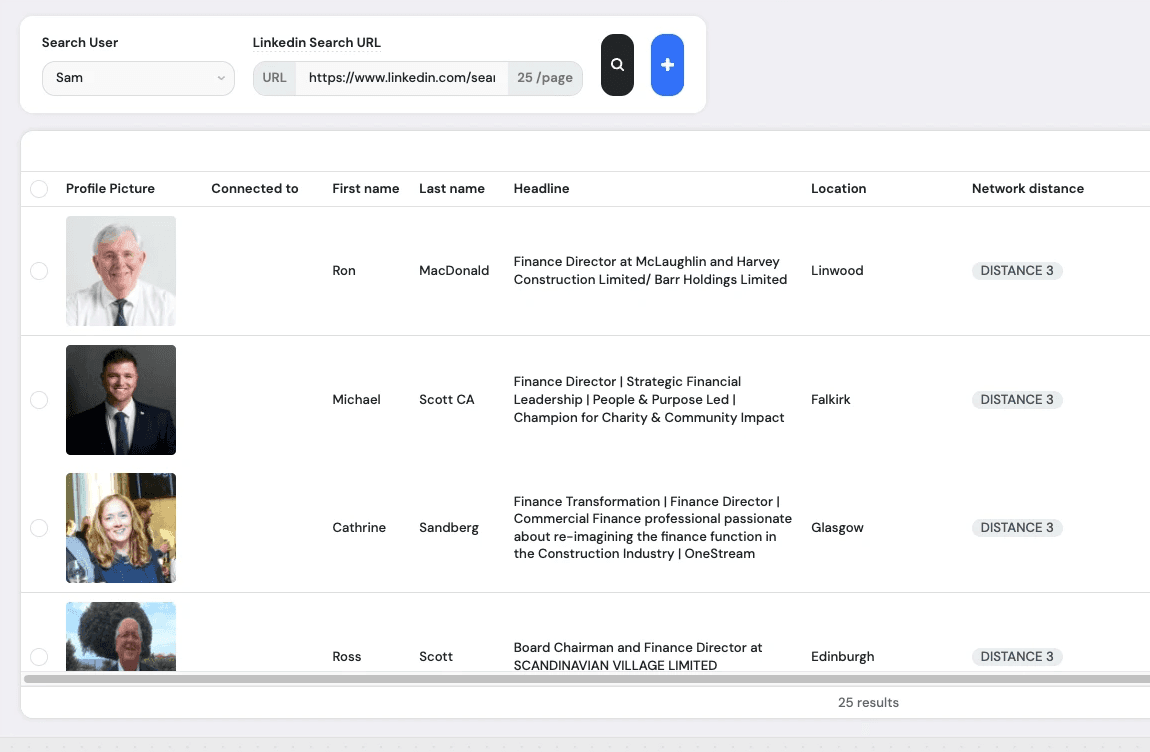Select the row checkbox for Ron MacDonald
This screenshot has height=752, width=1150.
(39, 271)
